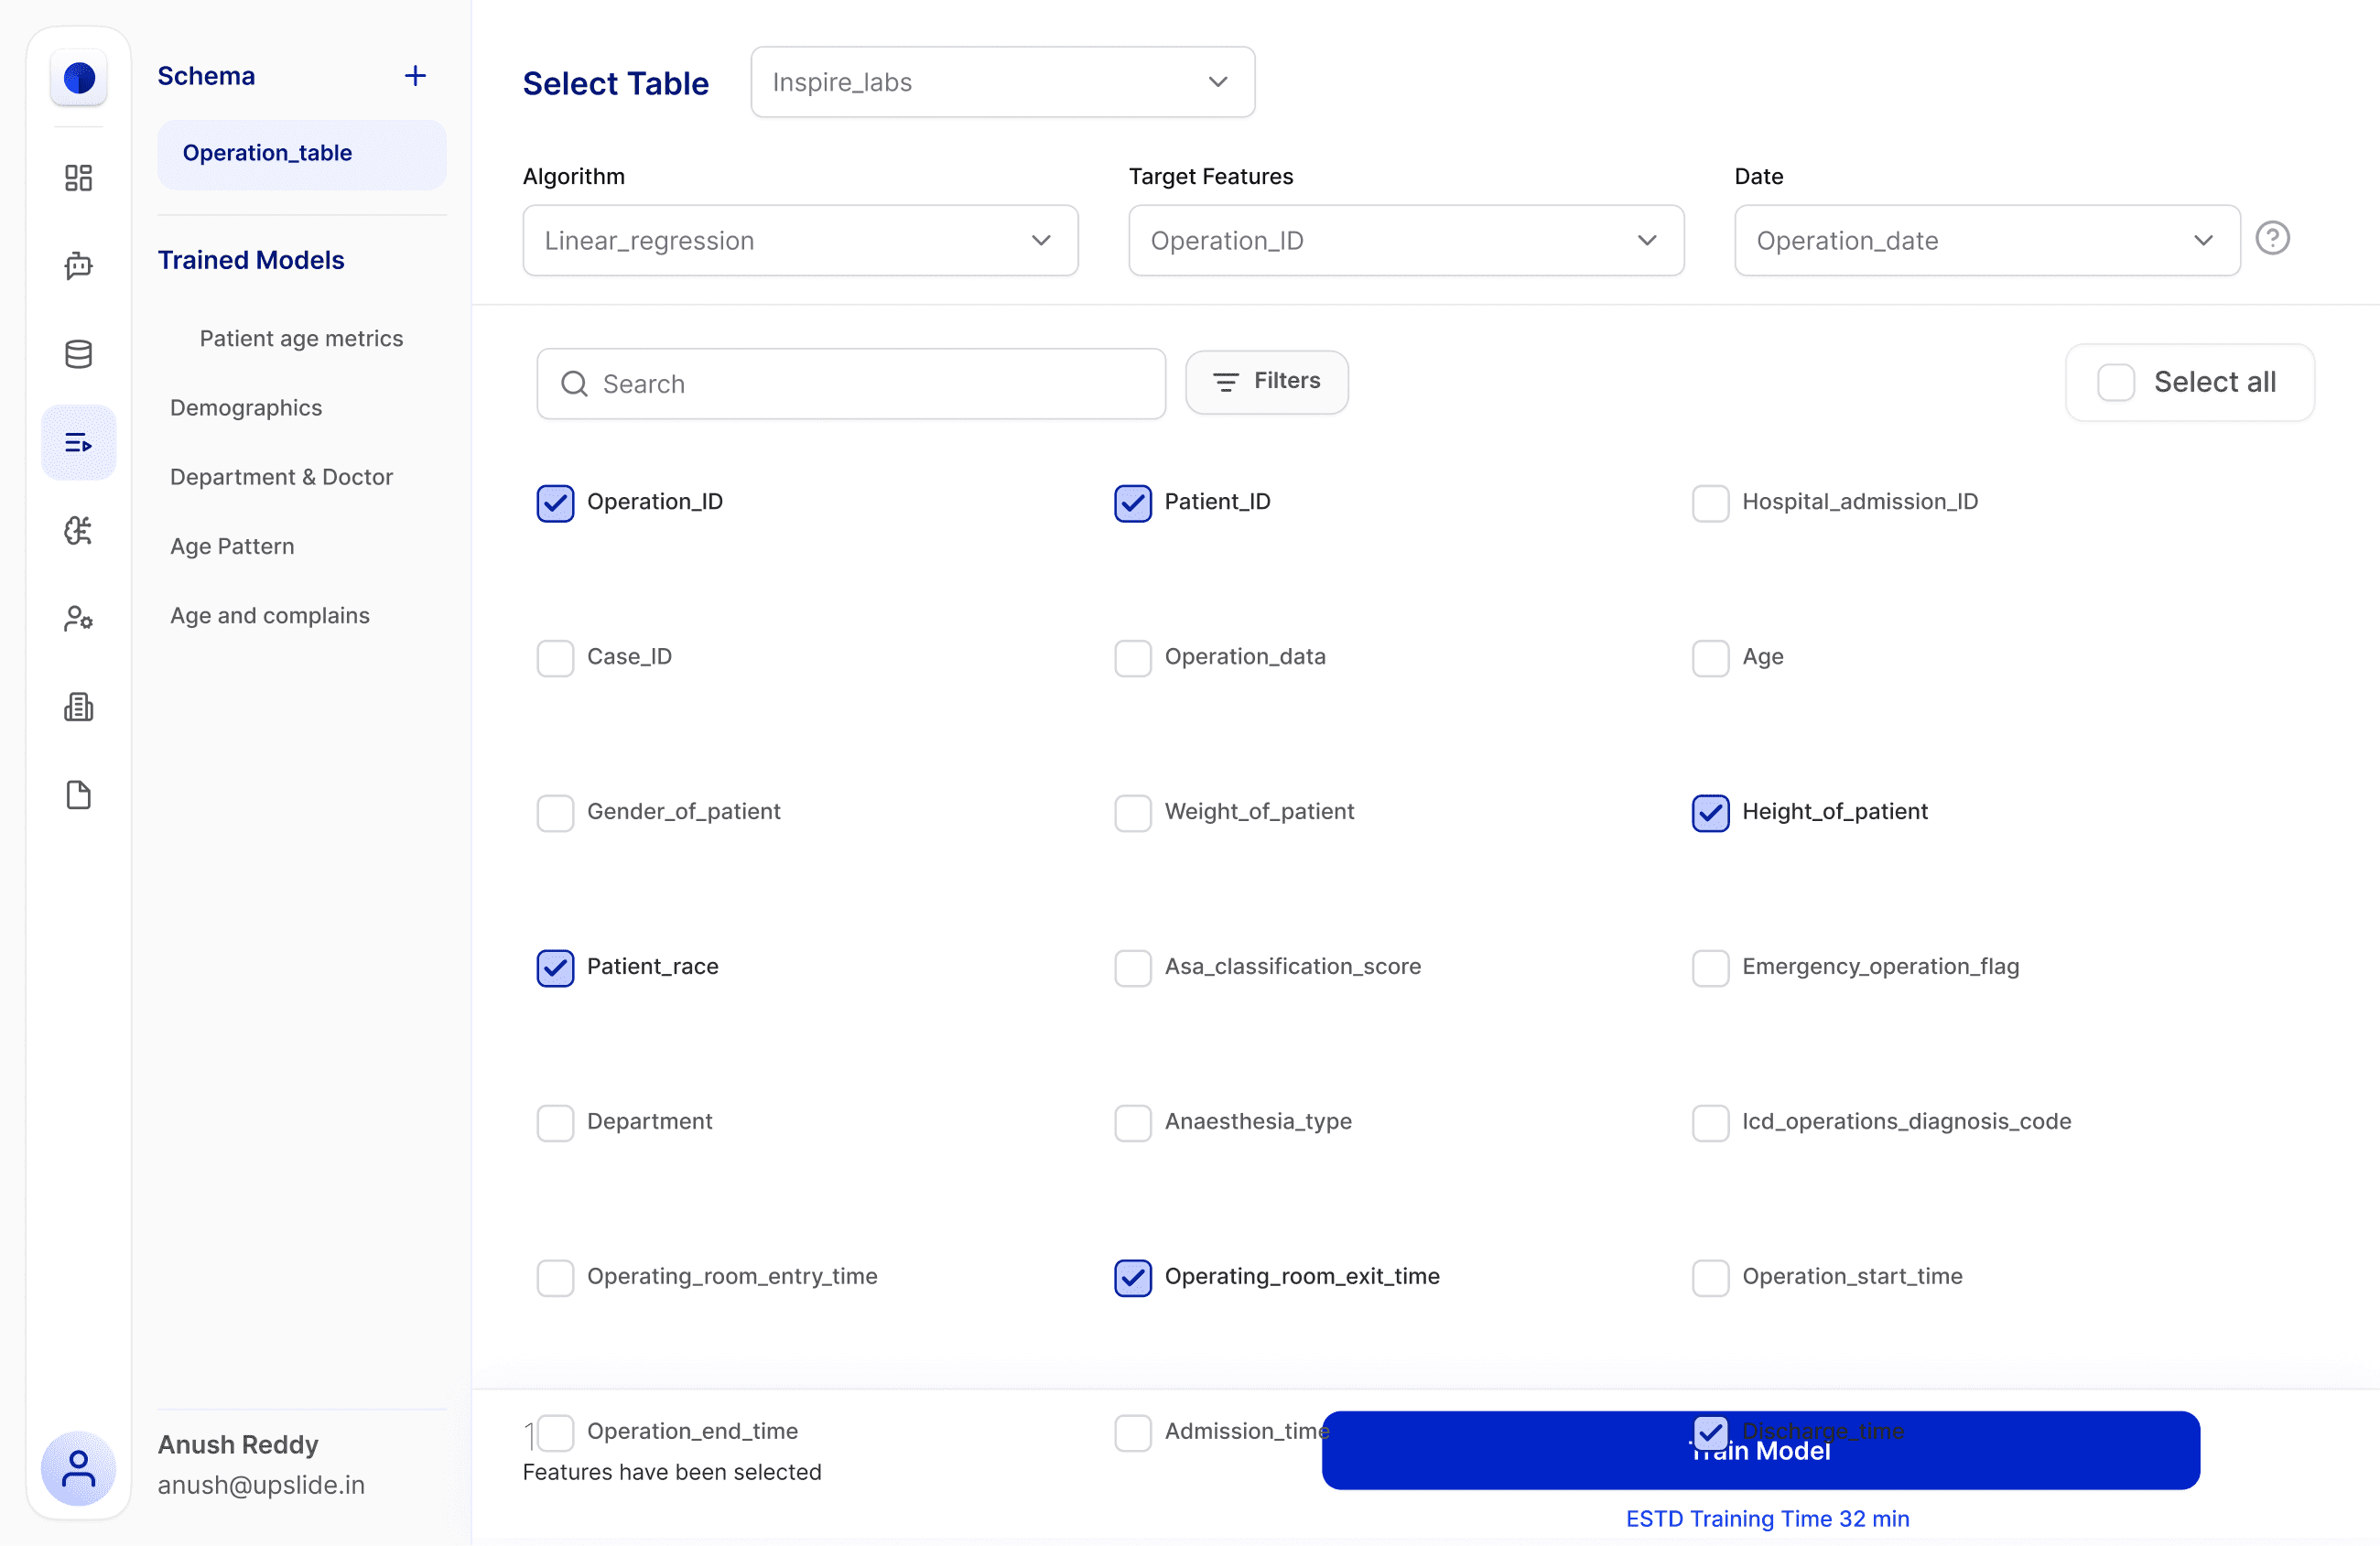The width and height of the screenshot is (2380, 1546).
Task: Click the help question mark icon
Action: click(x=2272, y=238)
